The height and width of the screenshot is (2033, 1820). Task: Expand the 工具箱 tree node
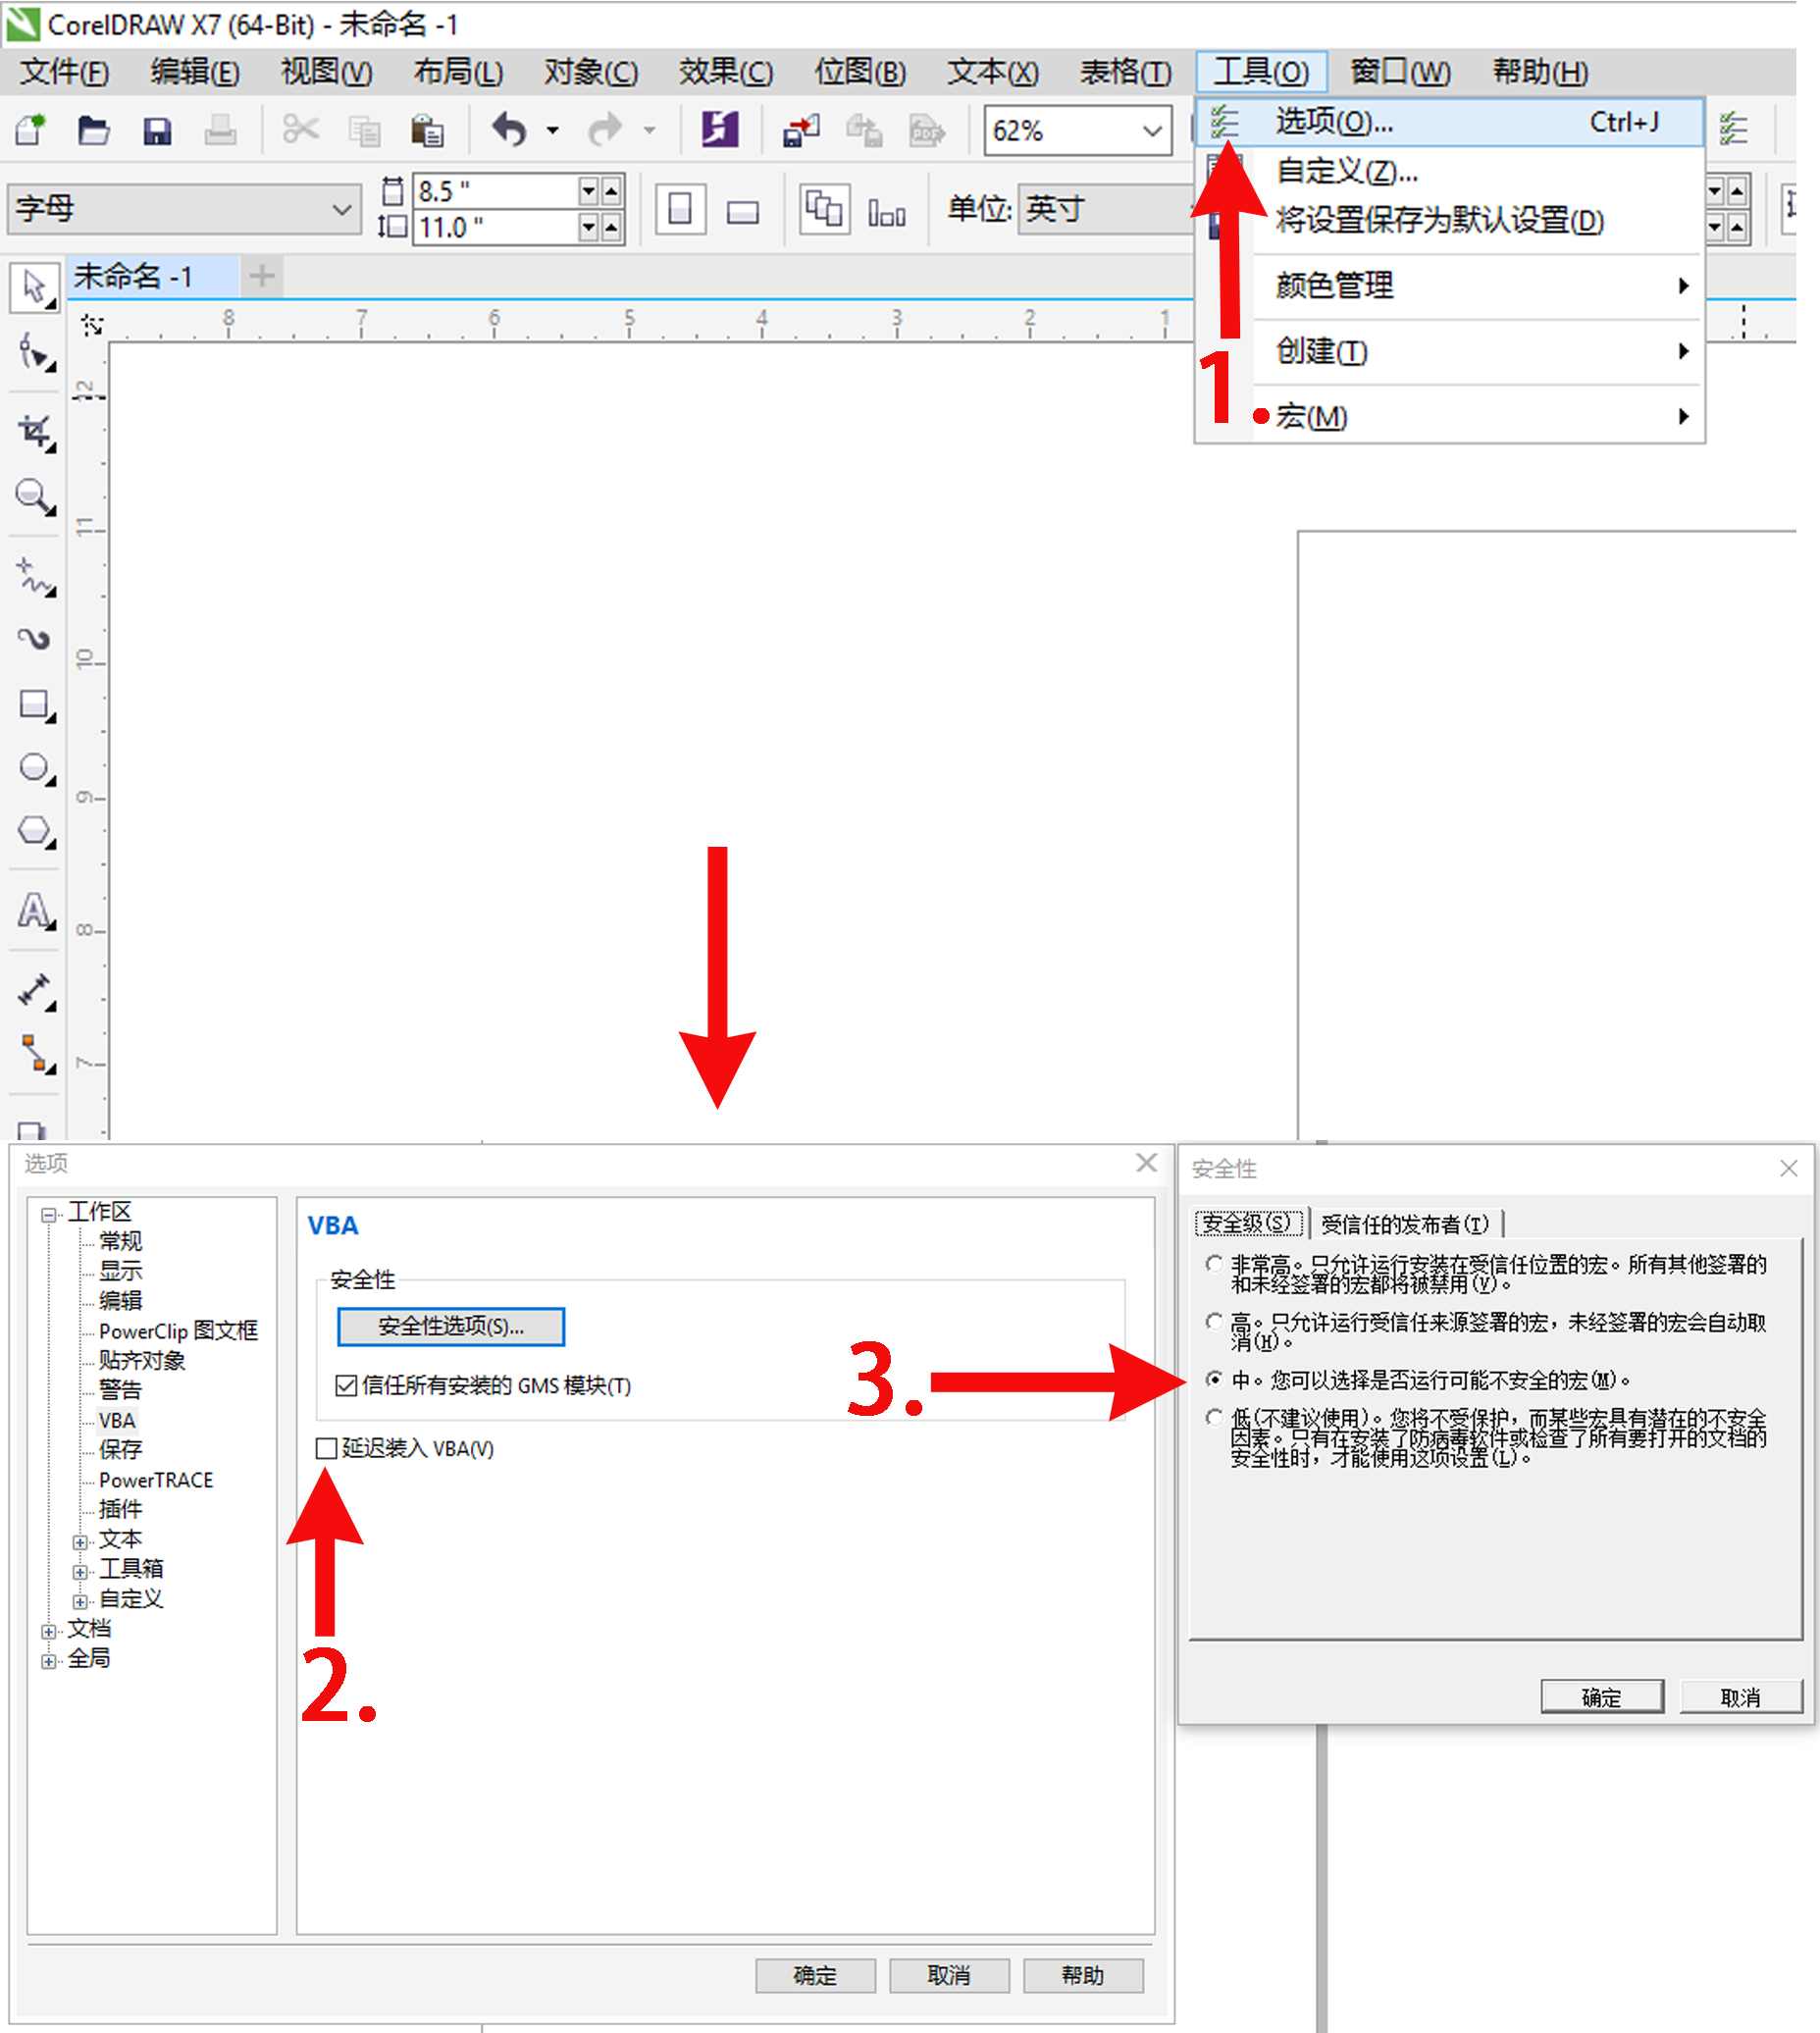[80, 1571]
